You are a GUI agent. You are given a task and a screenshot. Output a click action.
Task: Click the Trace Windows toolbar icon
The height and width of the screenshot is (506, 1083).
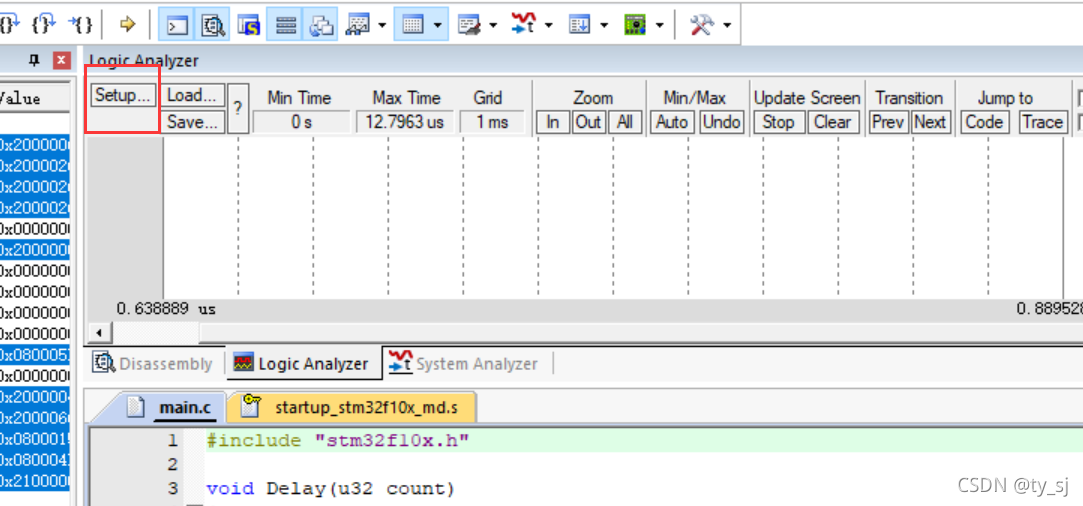(579, 26)
